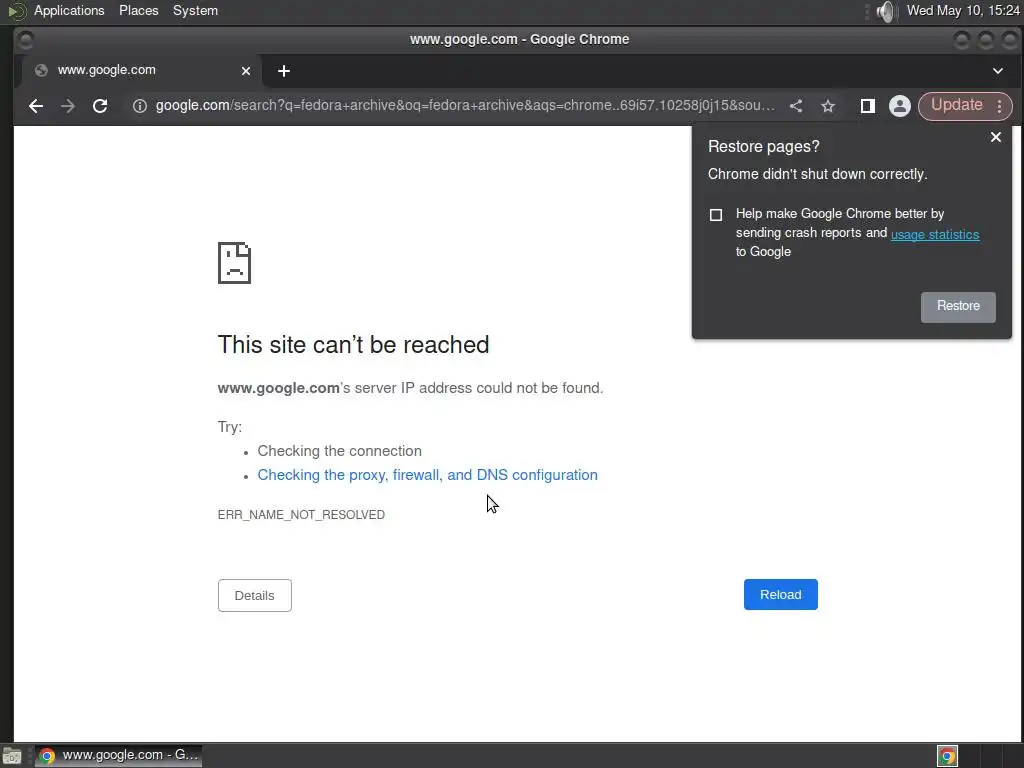
Task: Bookmark this tab with star icon
Action: tap(828, 106)
